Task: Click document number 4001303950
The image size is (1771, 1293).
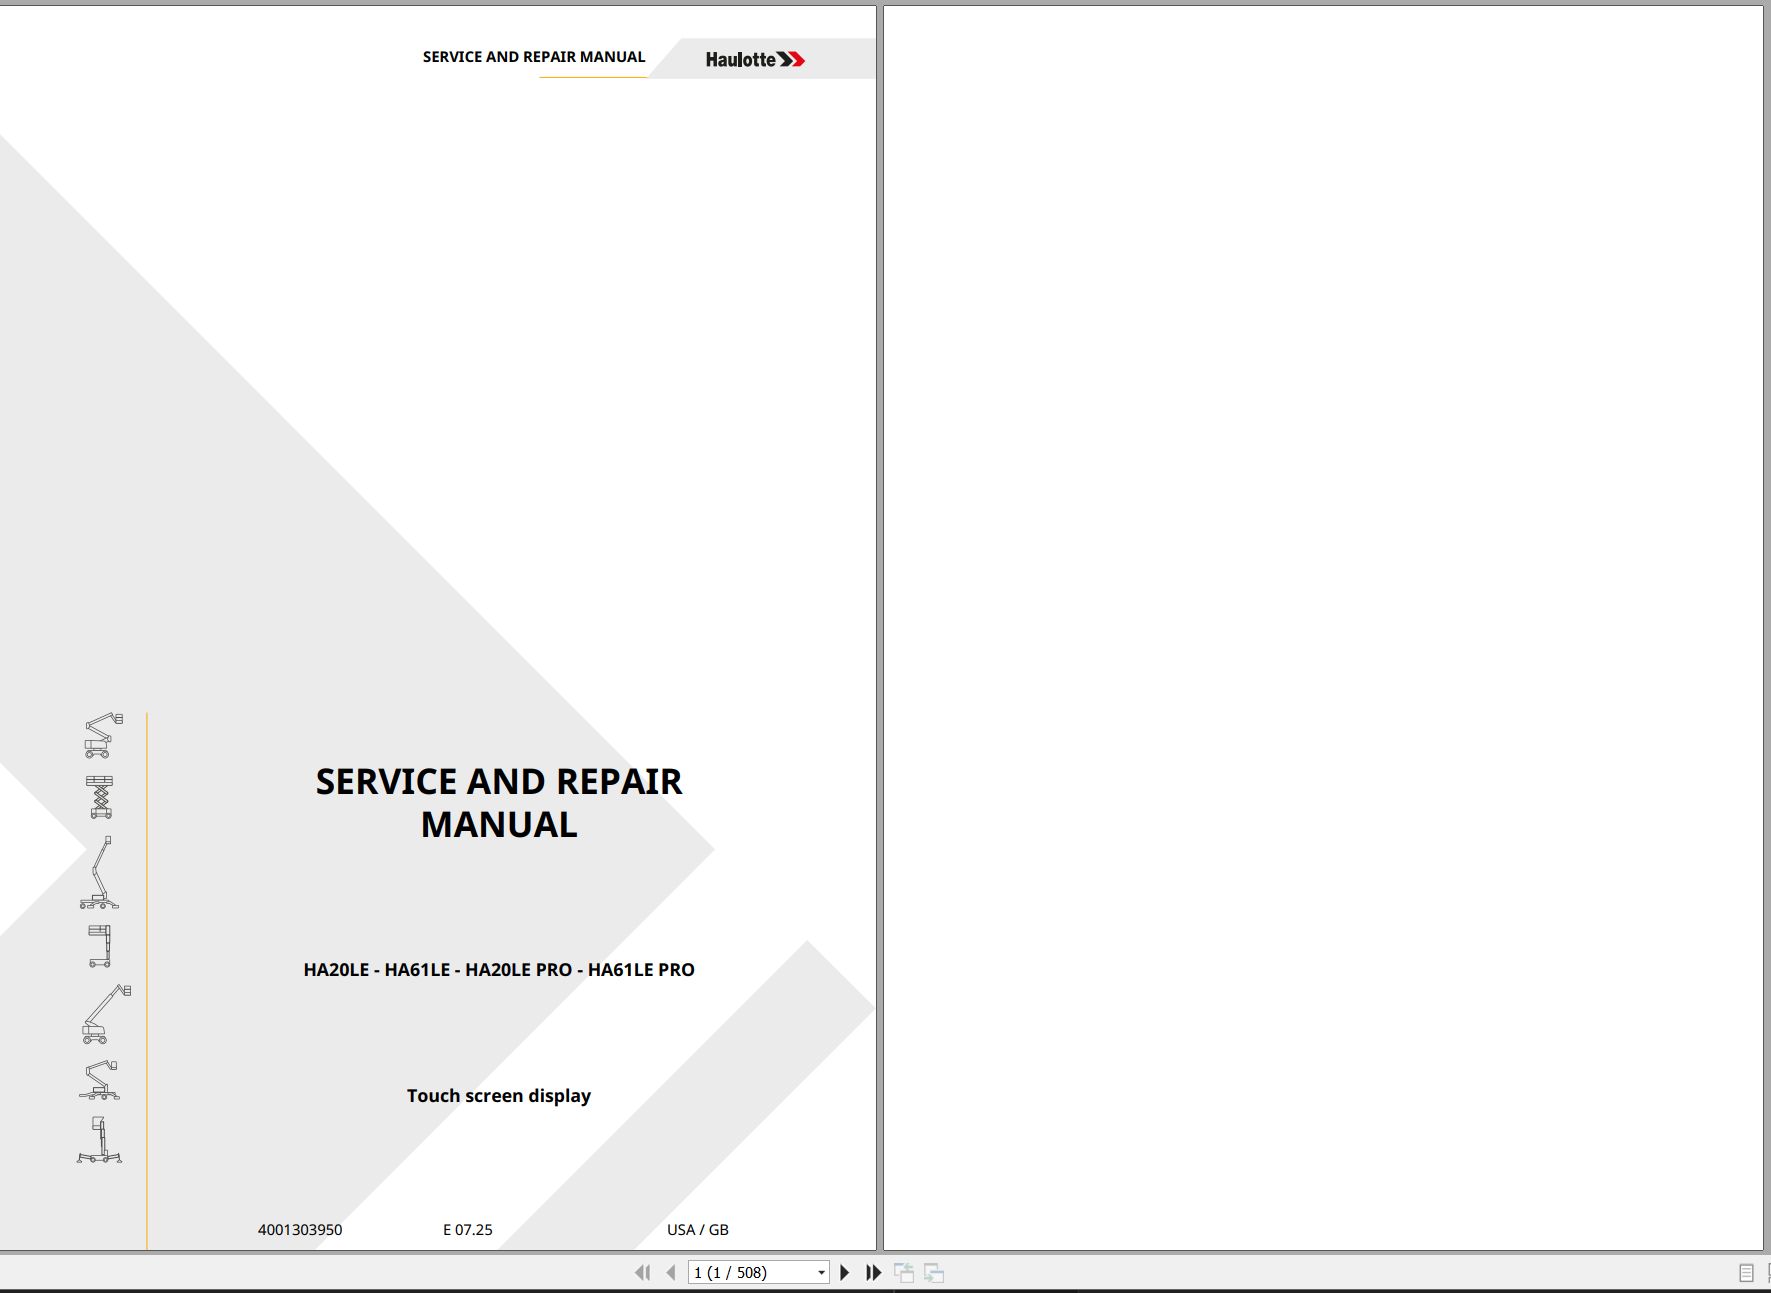Action: (300, 1230)
